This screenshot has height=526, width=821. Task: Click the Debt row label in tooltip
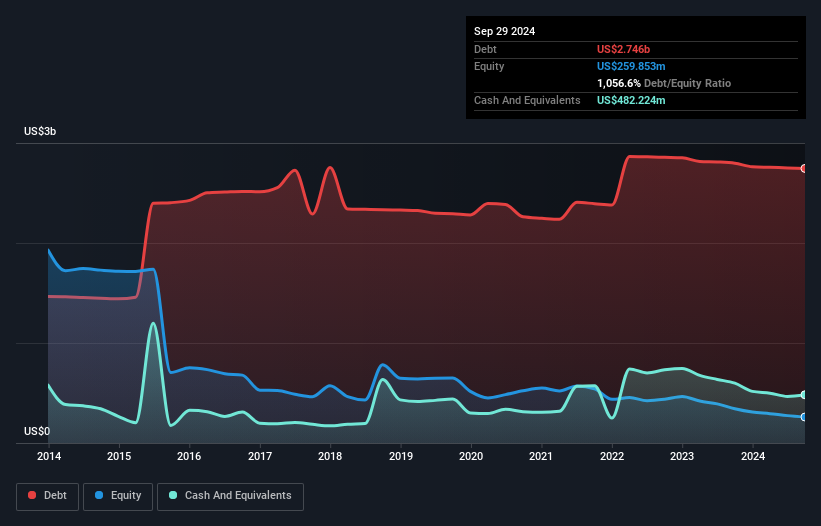(485, 49)
